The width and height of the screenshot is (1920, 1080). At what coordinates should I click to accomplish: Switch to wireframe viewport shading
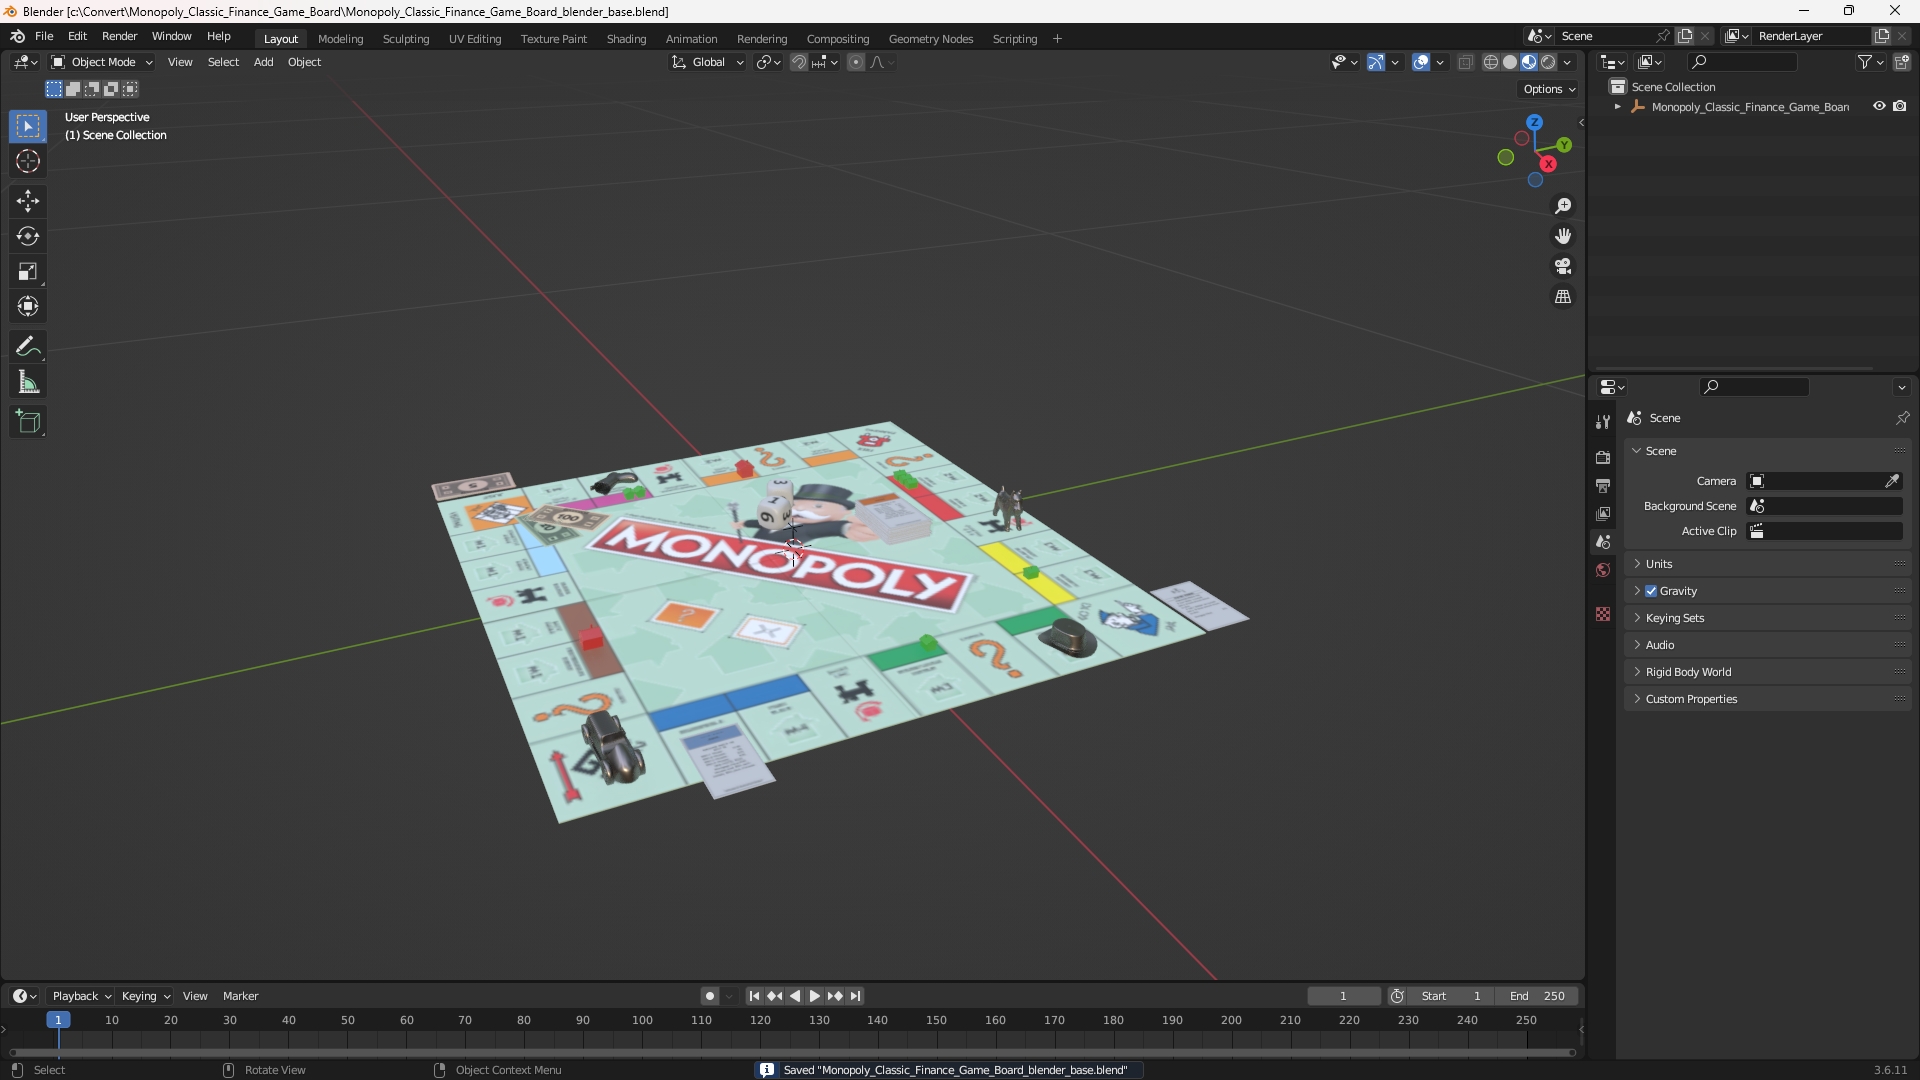tap(1491, 62)
